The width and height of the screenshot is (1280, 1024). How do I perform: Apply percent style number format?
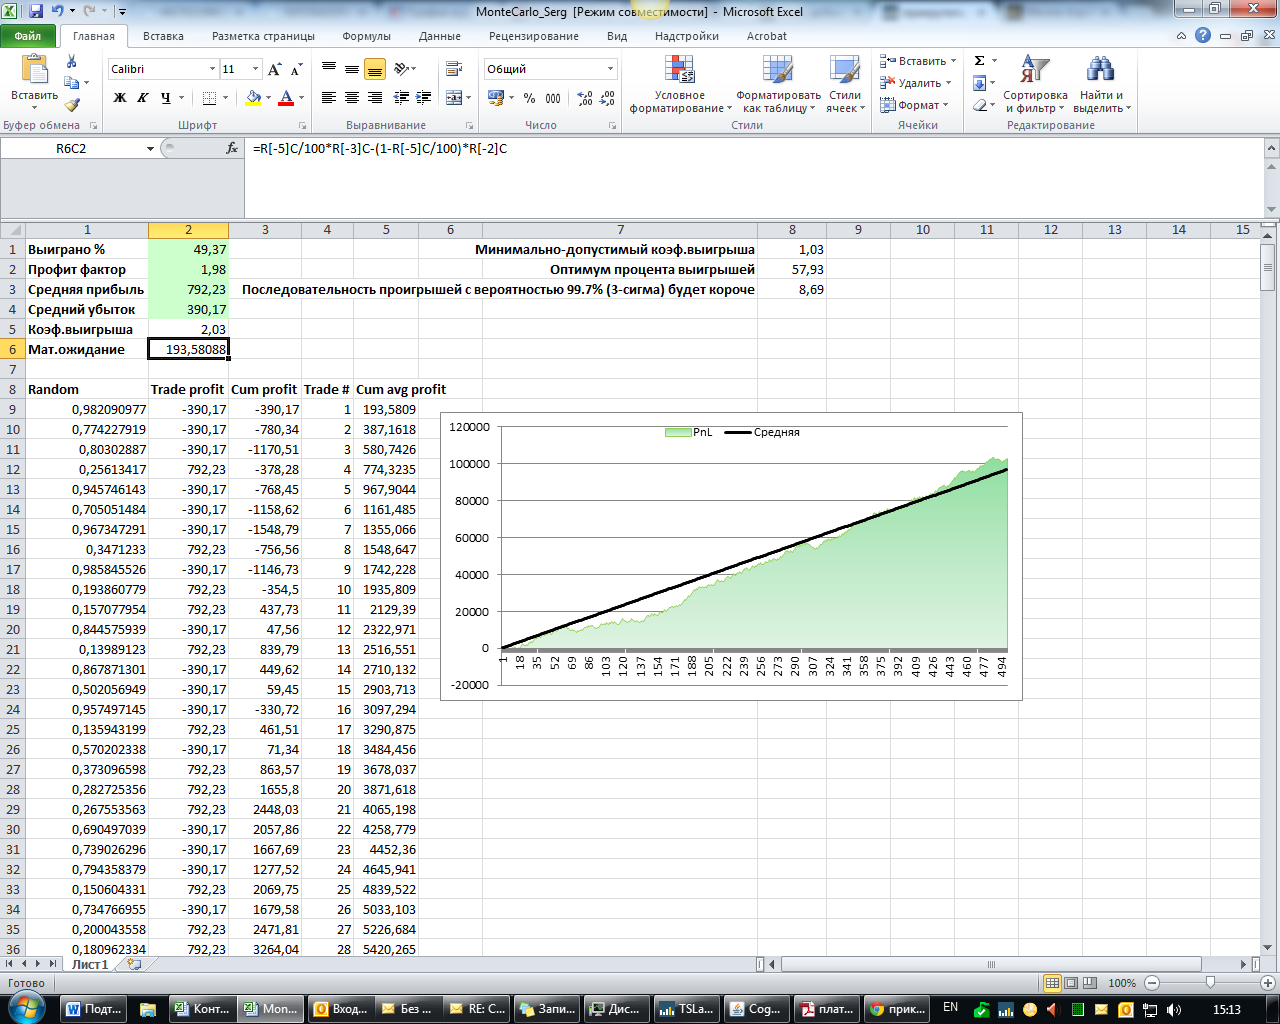click(529, 98)
